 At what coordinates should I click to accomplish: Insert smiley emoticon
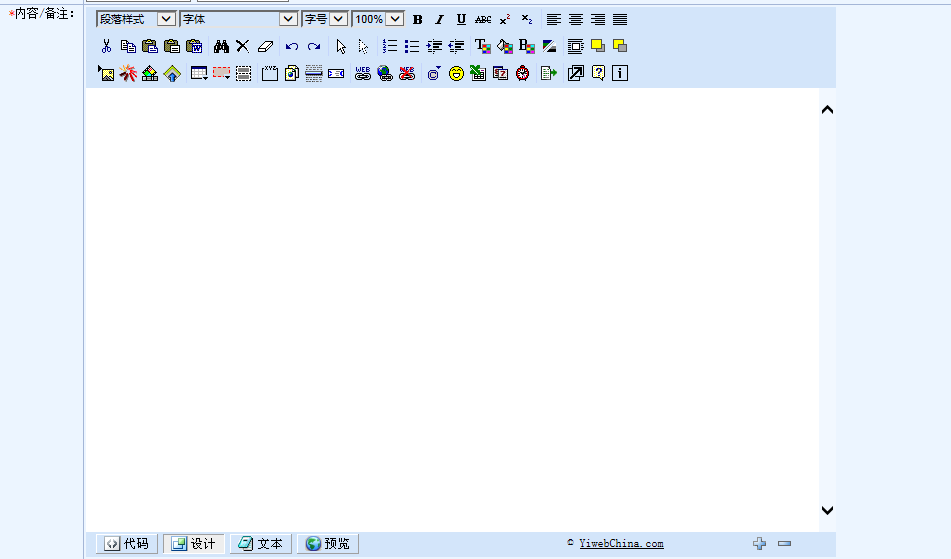click(x=456, y=73)
